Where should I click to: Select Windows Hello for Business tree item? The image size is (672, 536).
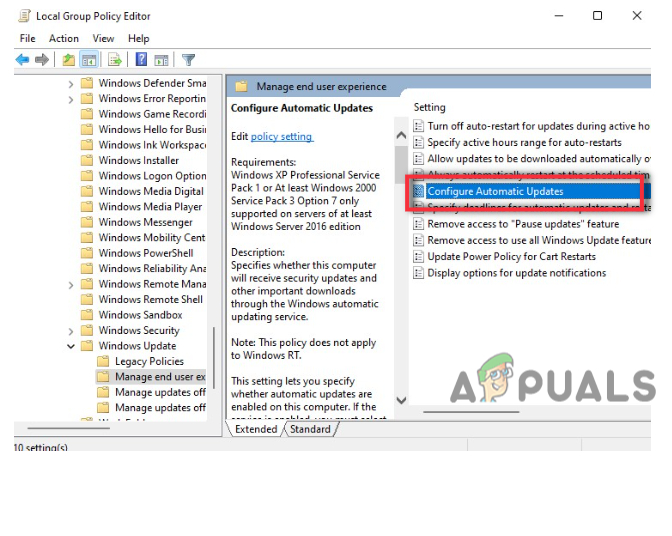[152, 129]
